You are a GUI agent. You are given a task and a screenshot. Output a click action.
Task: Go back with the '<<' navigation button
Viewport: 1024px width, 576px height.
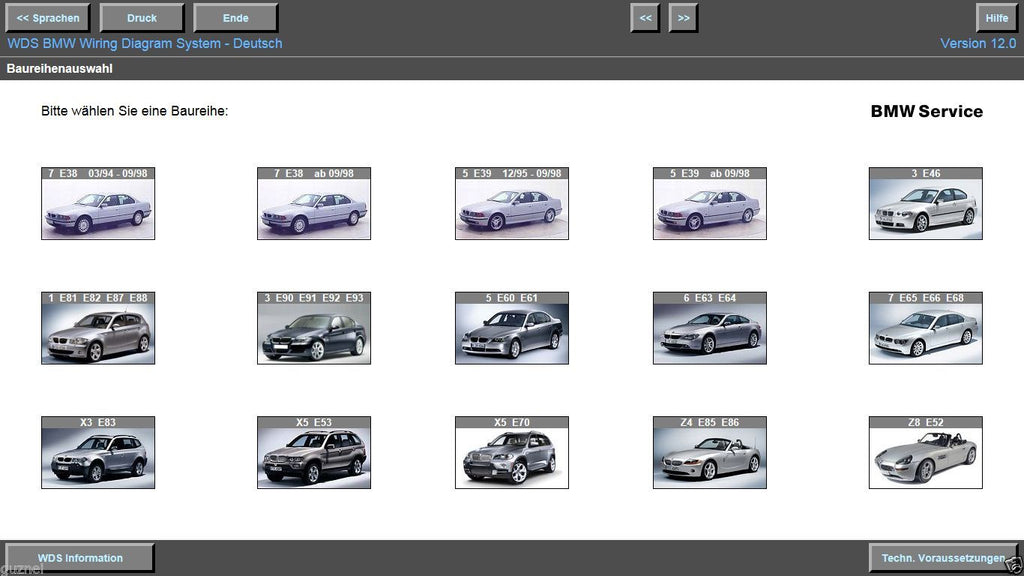645,18
